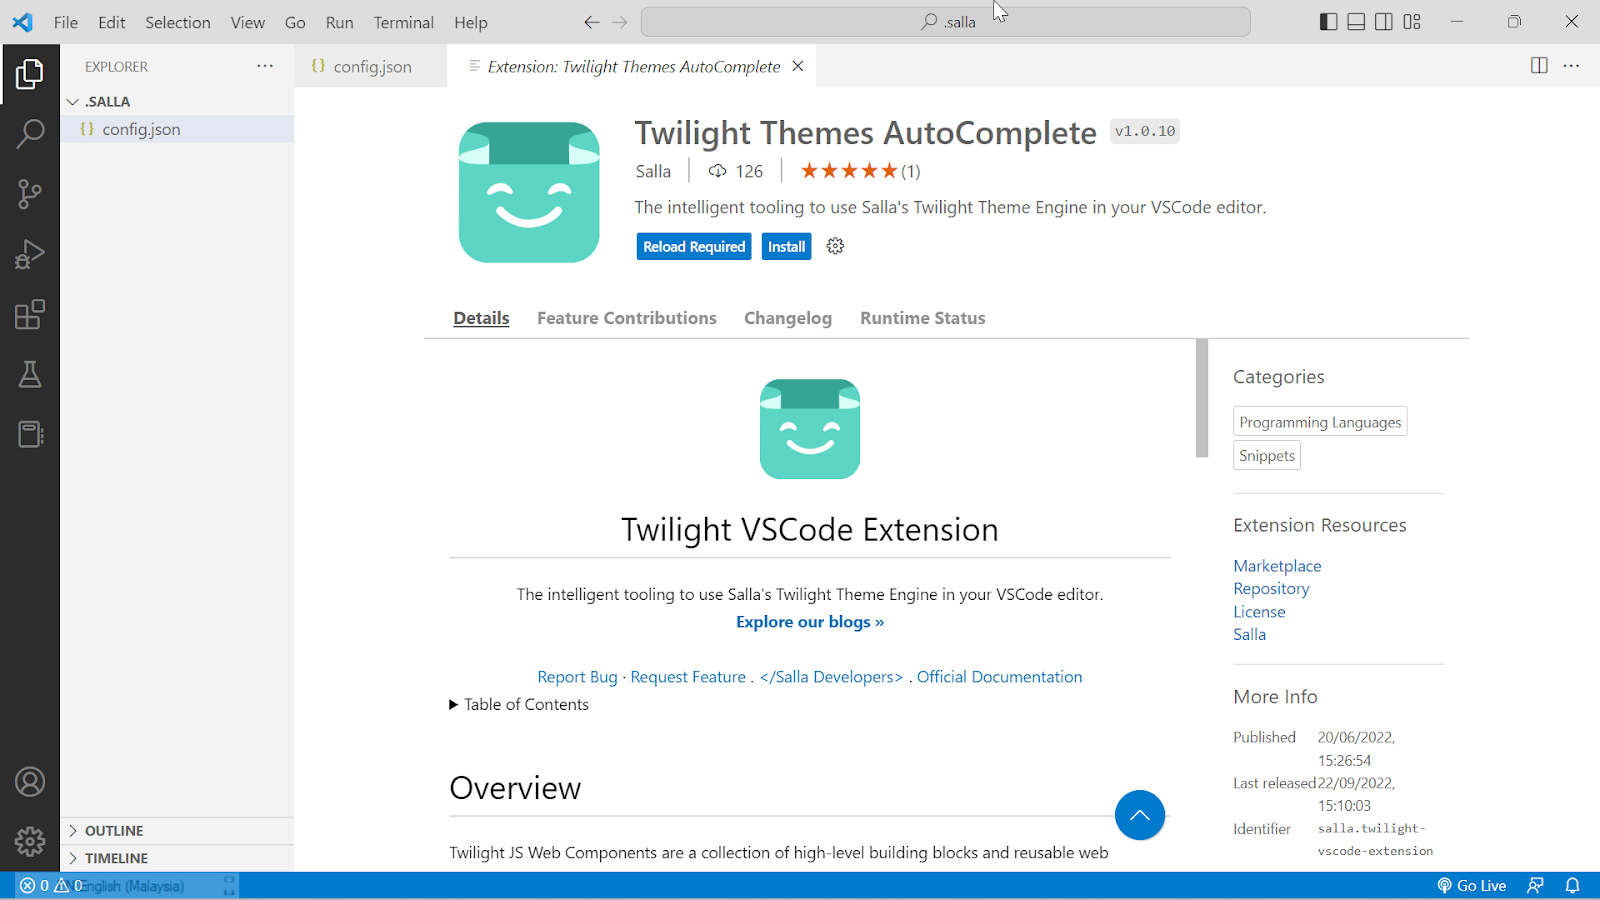
Task: Open the Testing panel via the flask icon
Action: click(x=30, y=373)
